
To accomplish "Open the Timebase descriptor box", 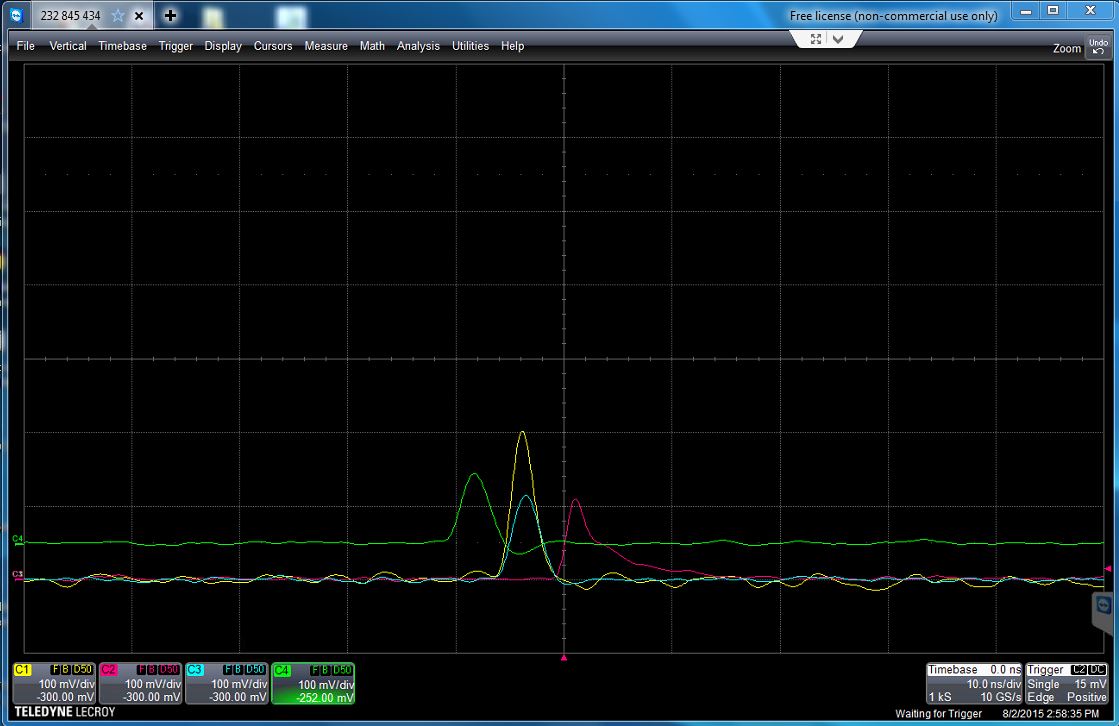I will click(x=974, y=683).
